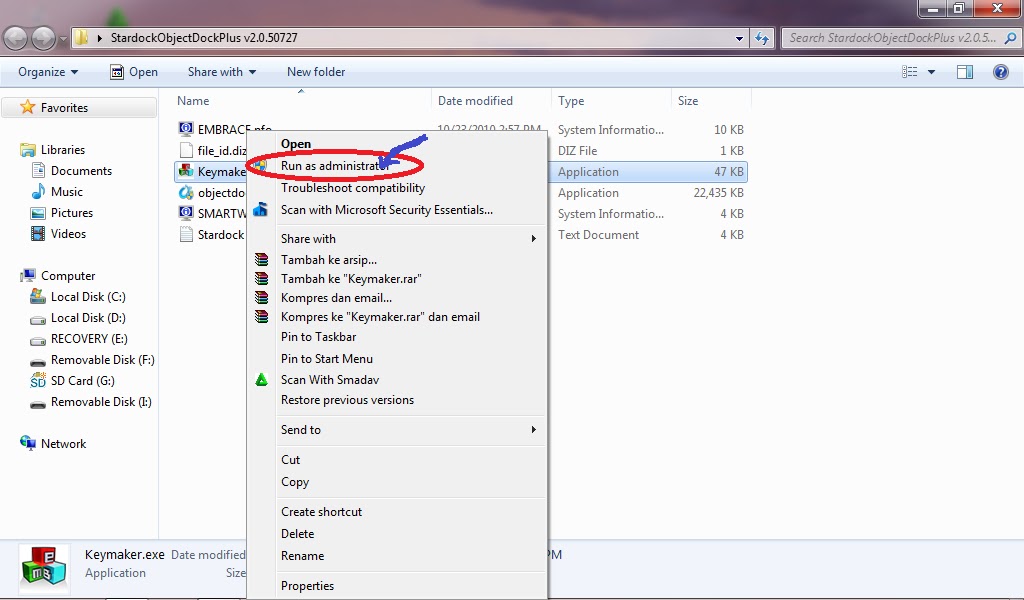The image size is (1024, 600).
Task: Open the Music library
Action: pos(67,191)
